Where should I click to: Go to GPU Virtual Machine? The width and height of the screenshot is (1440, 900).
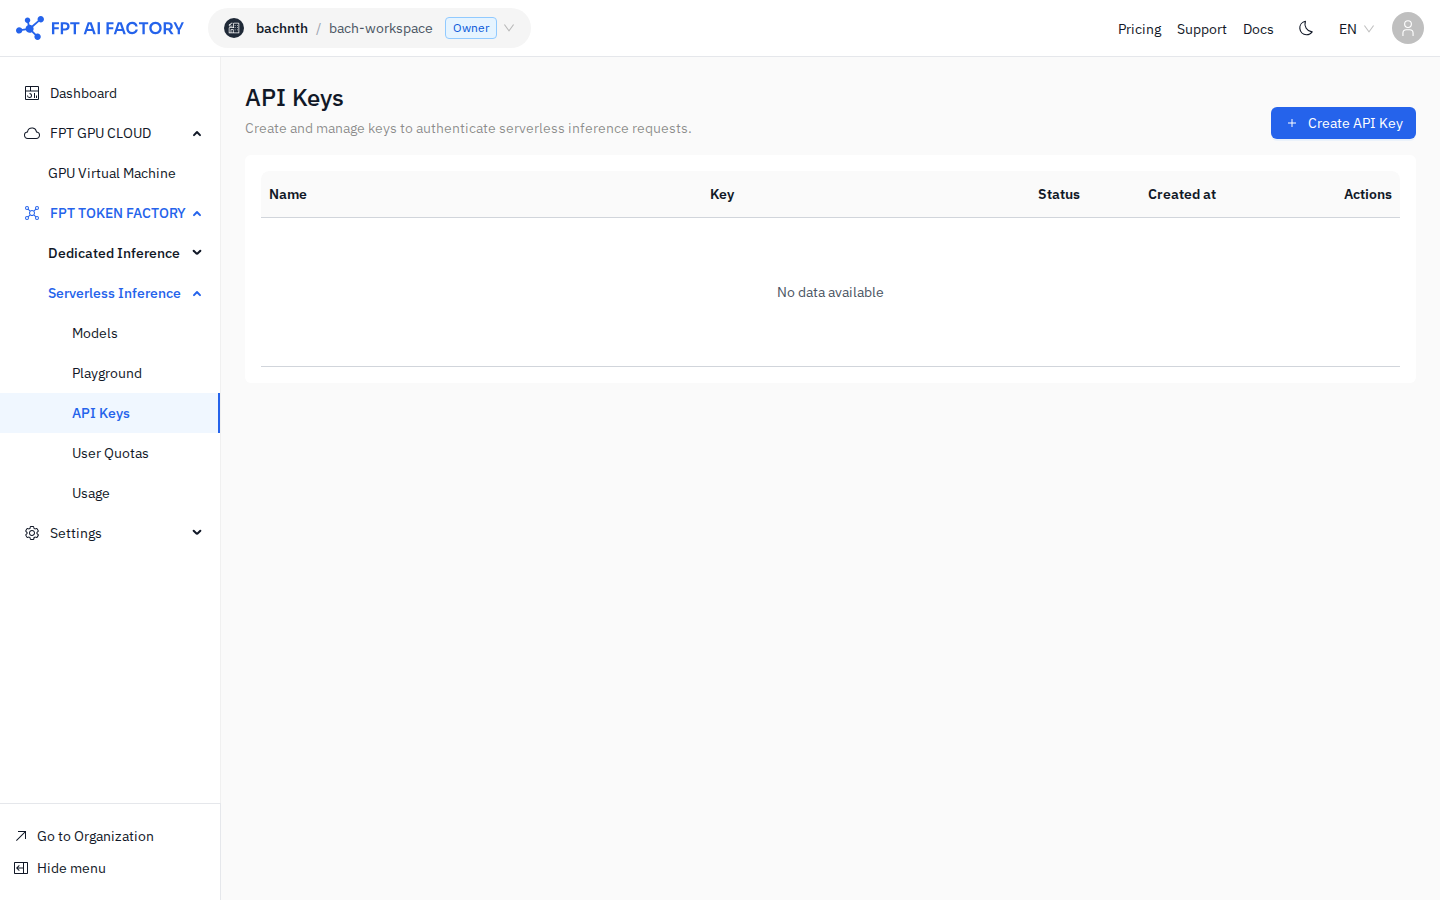click(110, 173)
